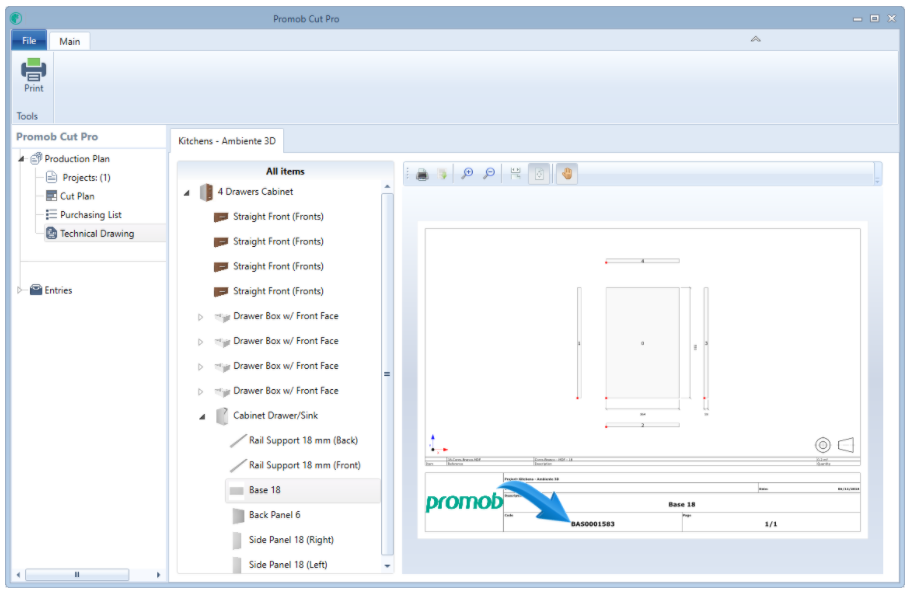
Task: Fit the drawing to page width
Action: [515, 174]
